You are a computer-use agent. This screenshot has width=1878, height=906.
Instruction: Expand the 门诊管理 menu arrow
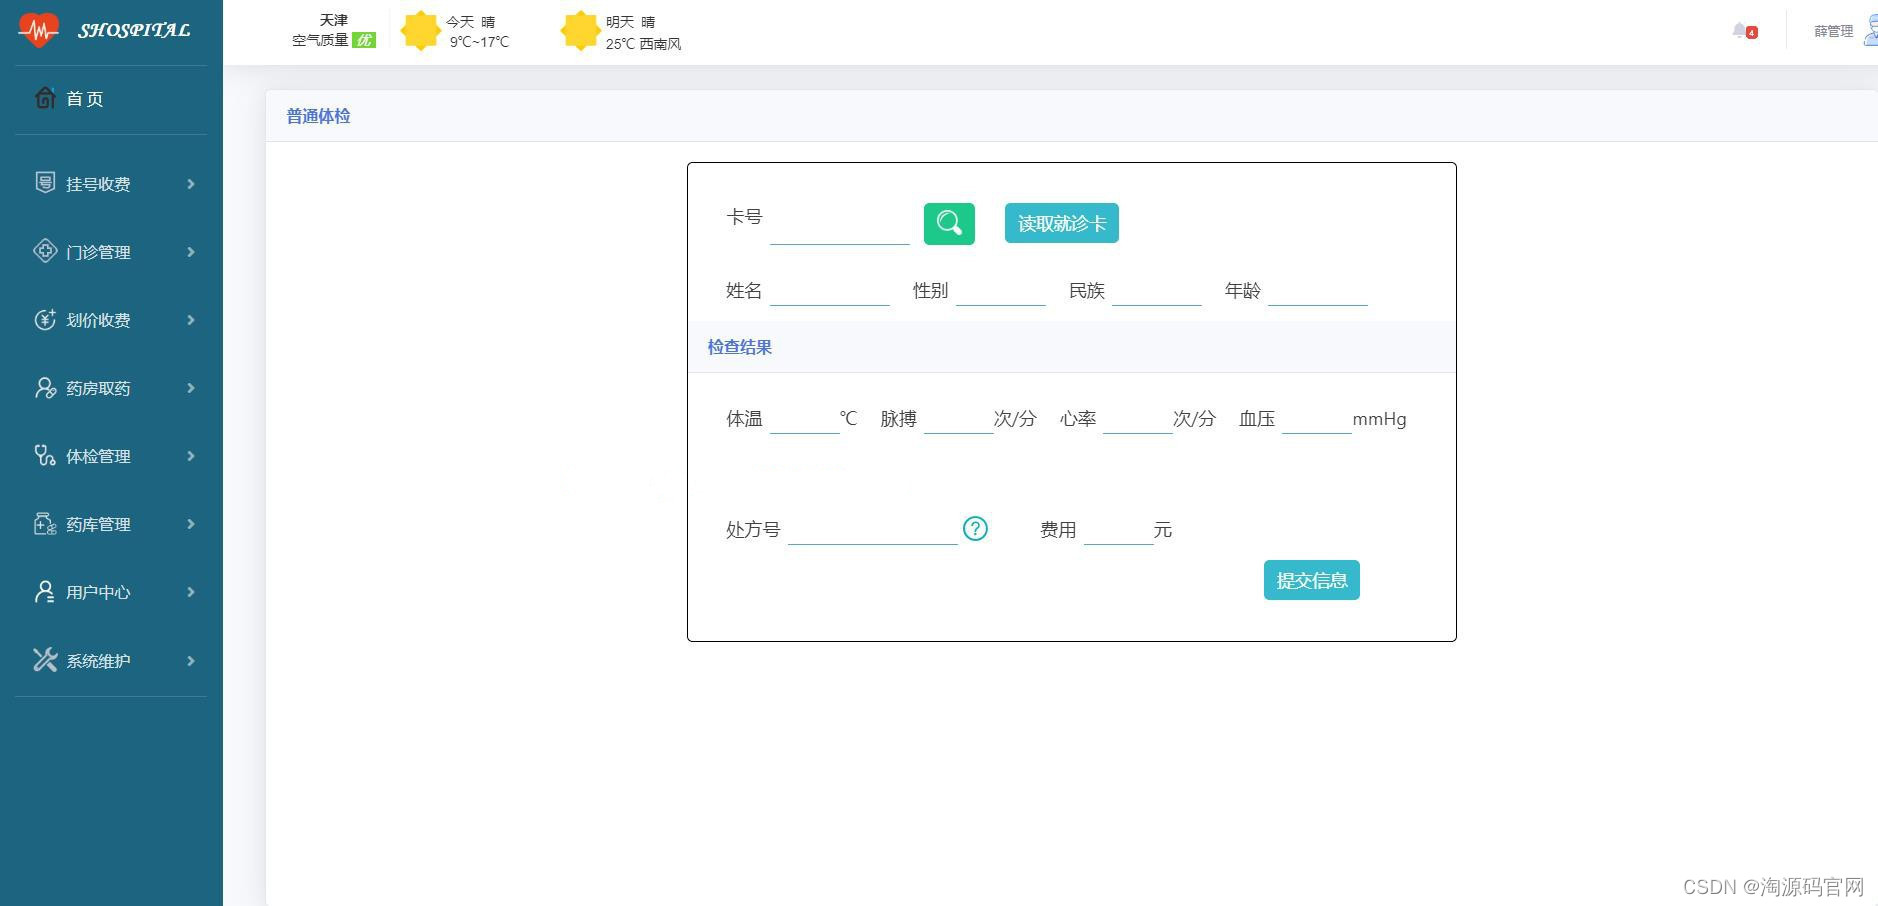(191, 252)
